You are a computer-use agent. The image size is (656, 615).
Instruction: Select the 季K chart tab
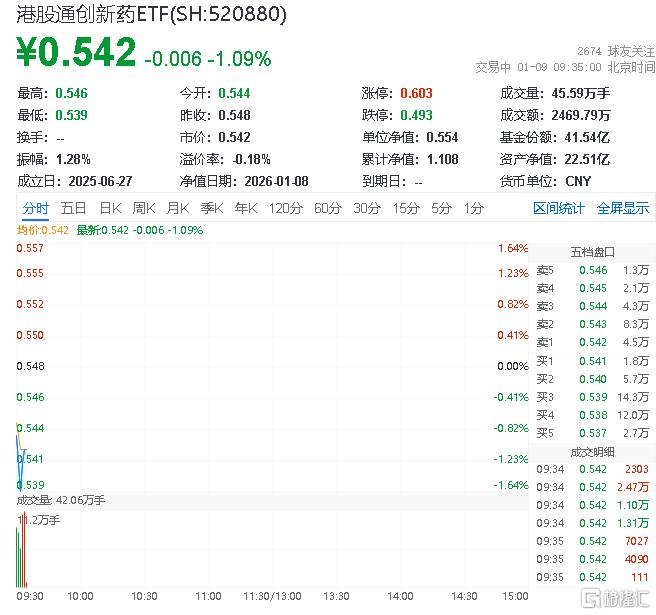pyautogui.click(x=212, y=208)
